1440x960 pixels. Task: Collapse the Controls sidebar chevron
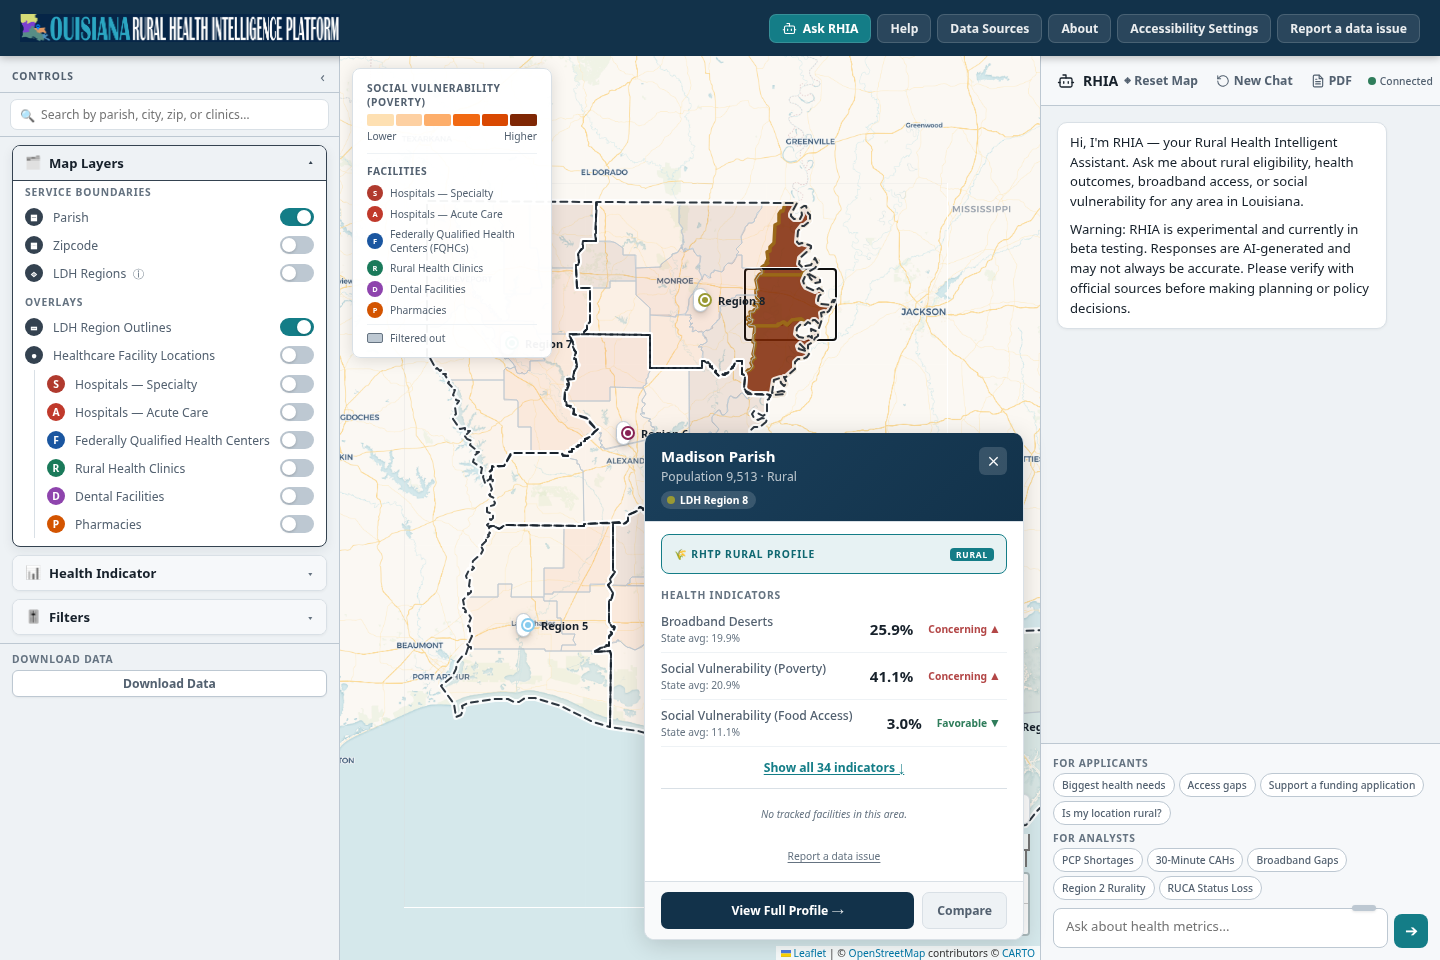[322, 77]
